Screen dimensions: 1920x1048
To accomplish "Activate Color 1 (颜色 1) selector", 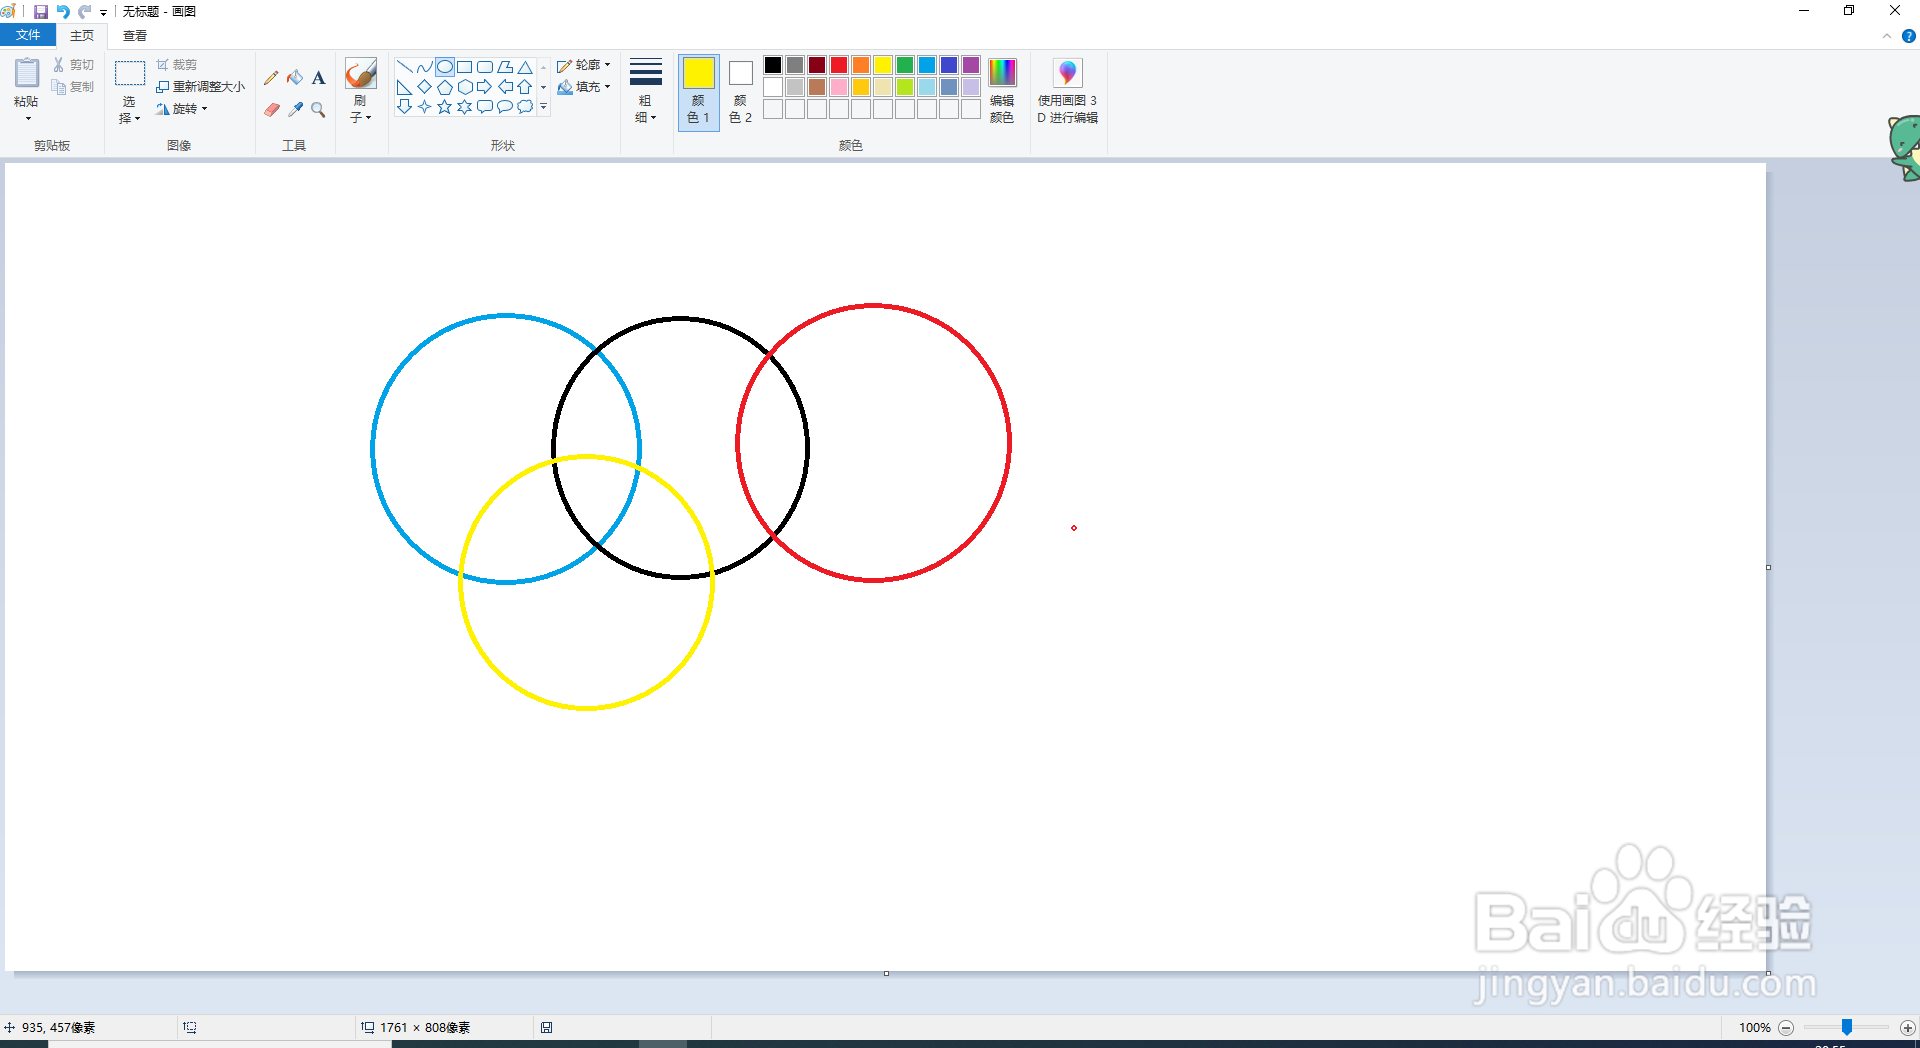I will (699, 92).
